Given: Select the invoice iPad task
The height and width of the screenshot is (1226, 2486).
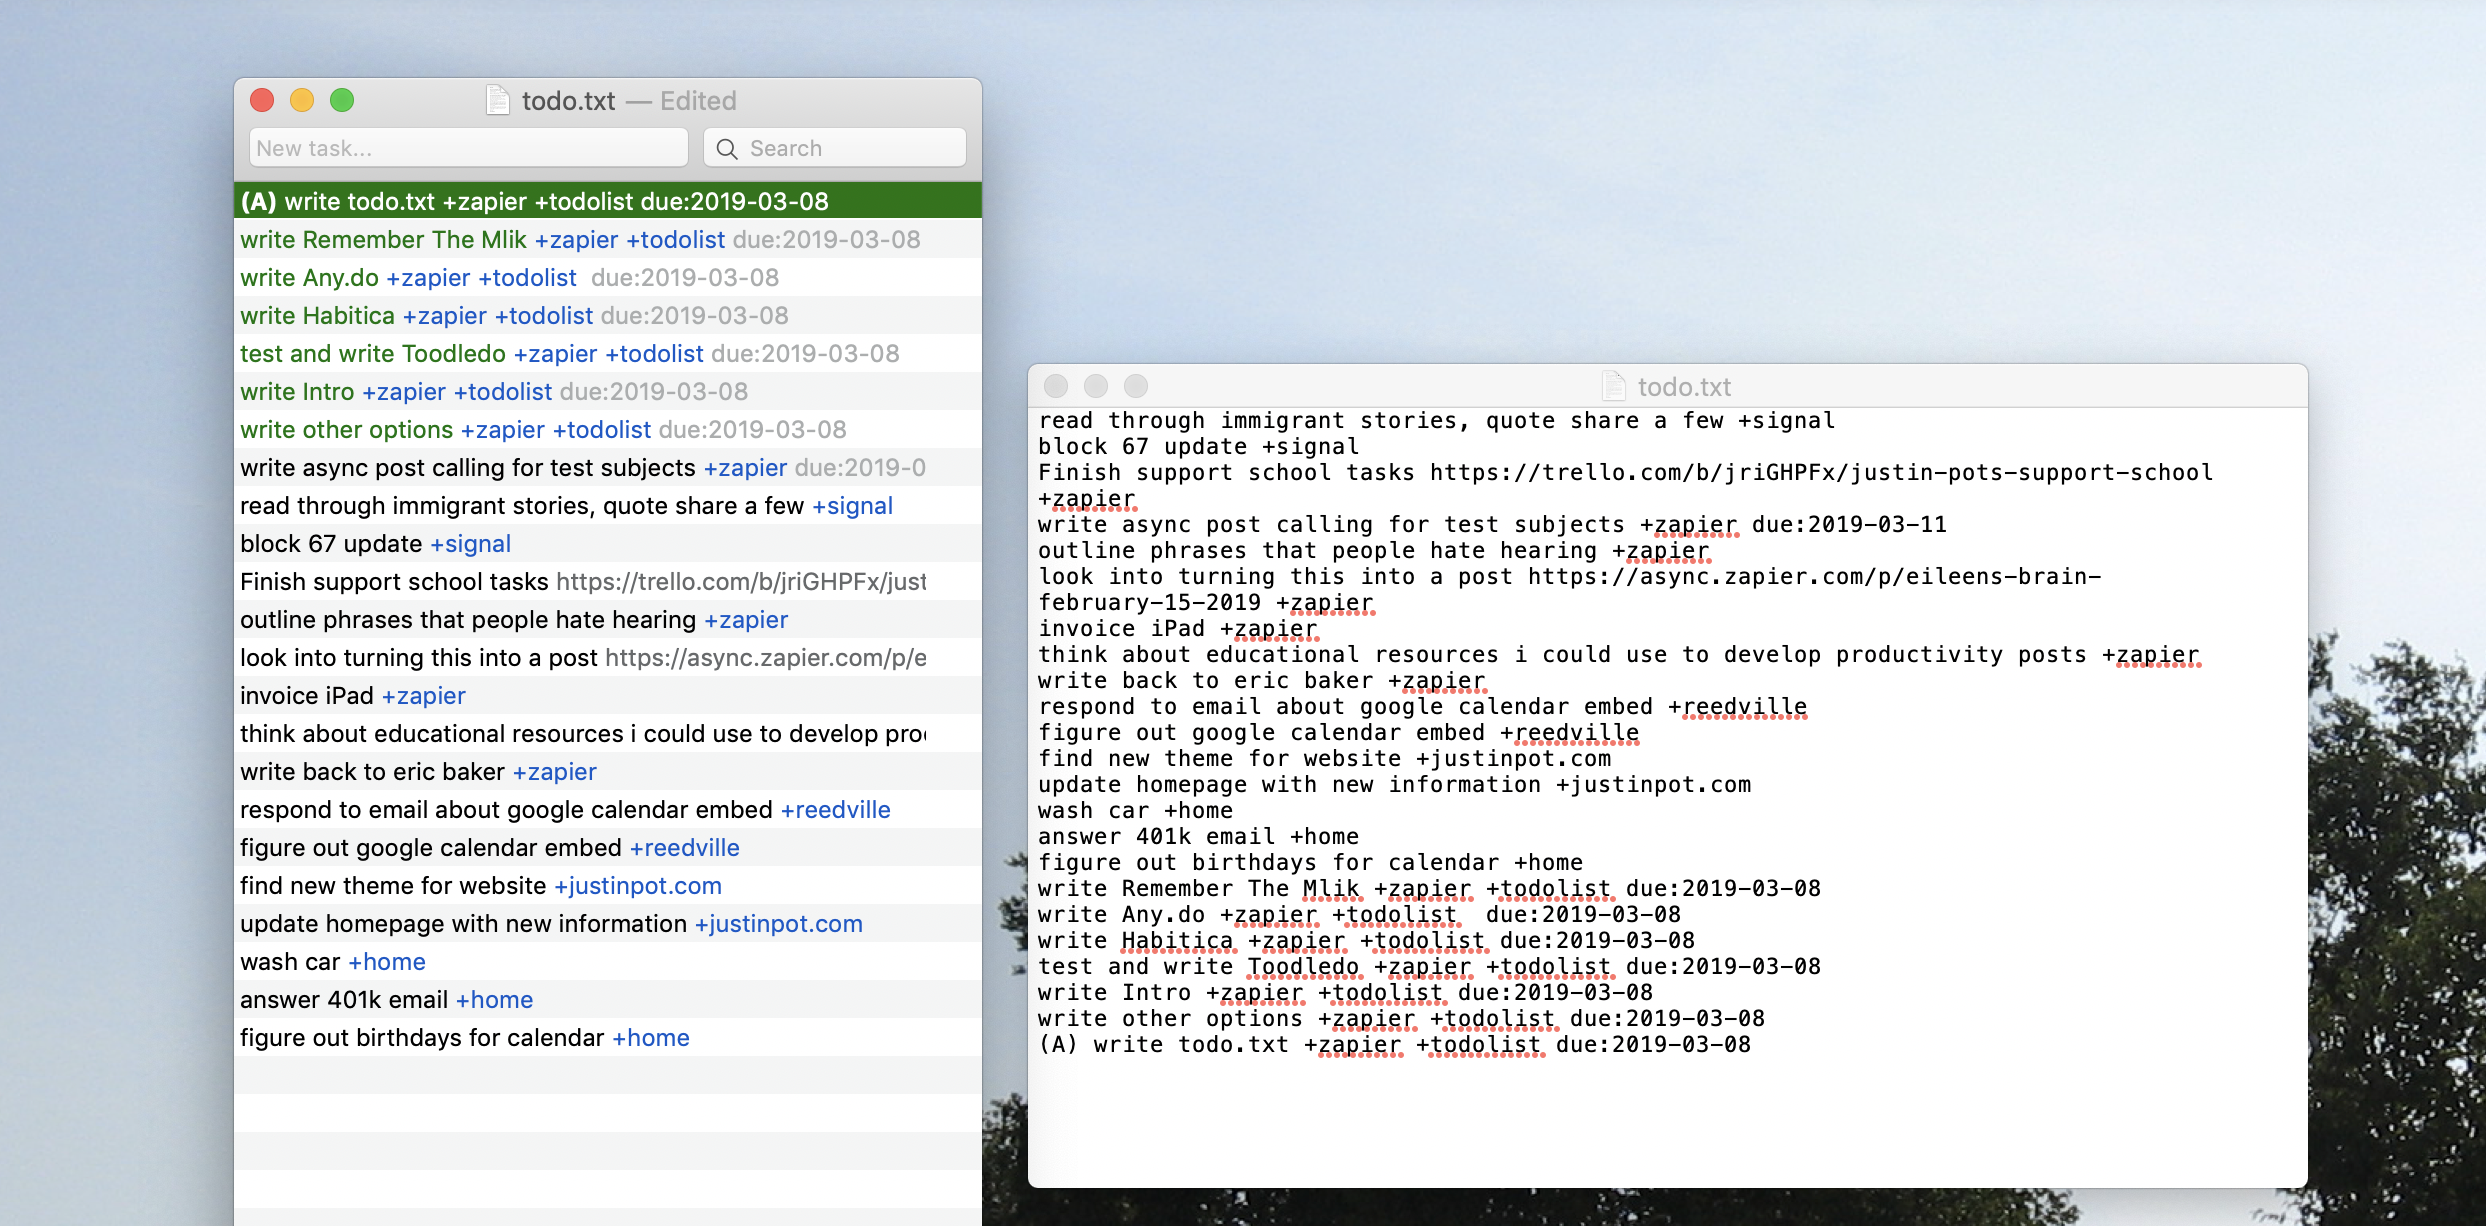Looking at the screenshot, I should pyautogui.click(x=306, y=696).
